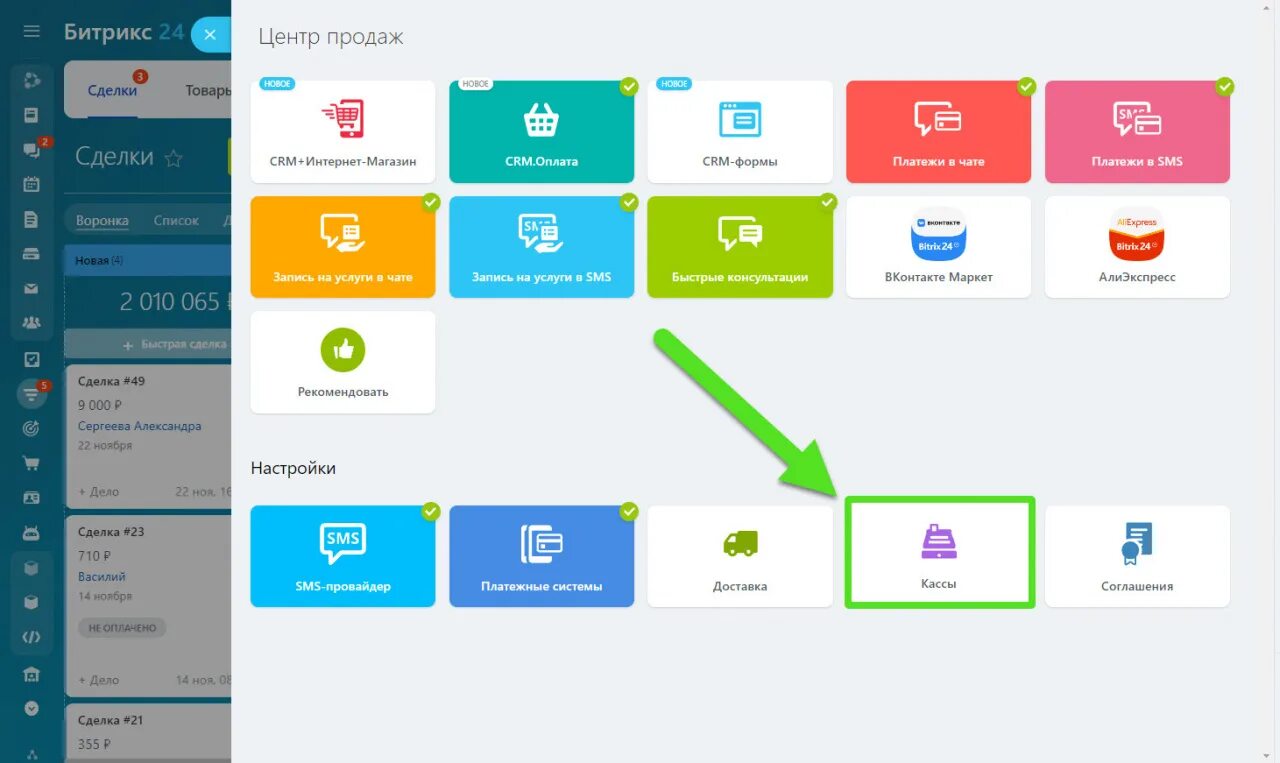Open the robot icon in the sidebar
Image resolution: width=1280 pixels, height=763 pixels.
[x=31, y=532]
